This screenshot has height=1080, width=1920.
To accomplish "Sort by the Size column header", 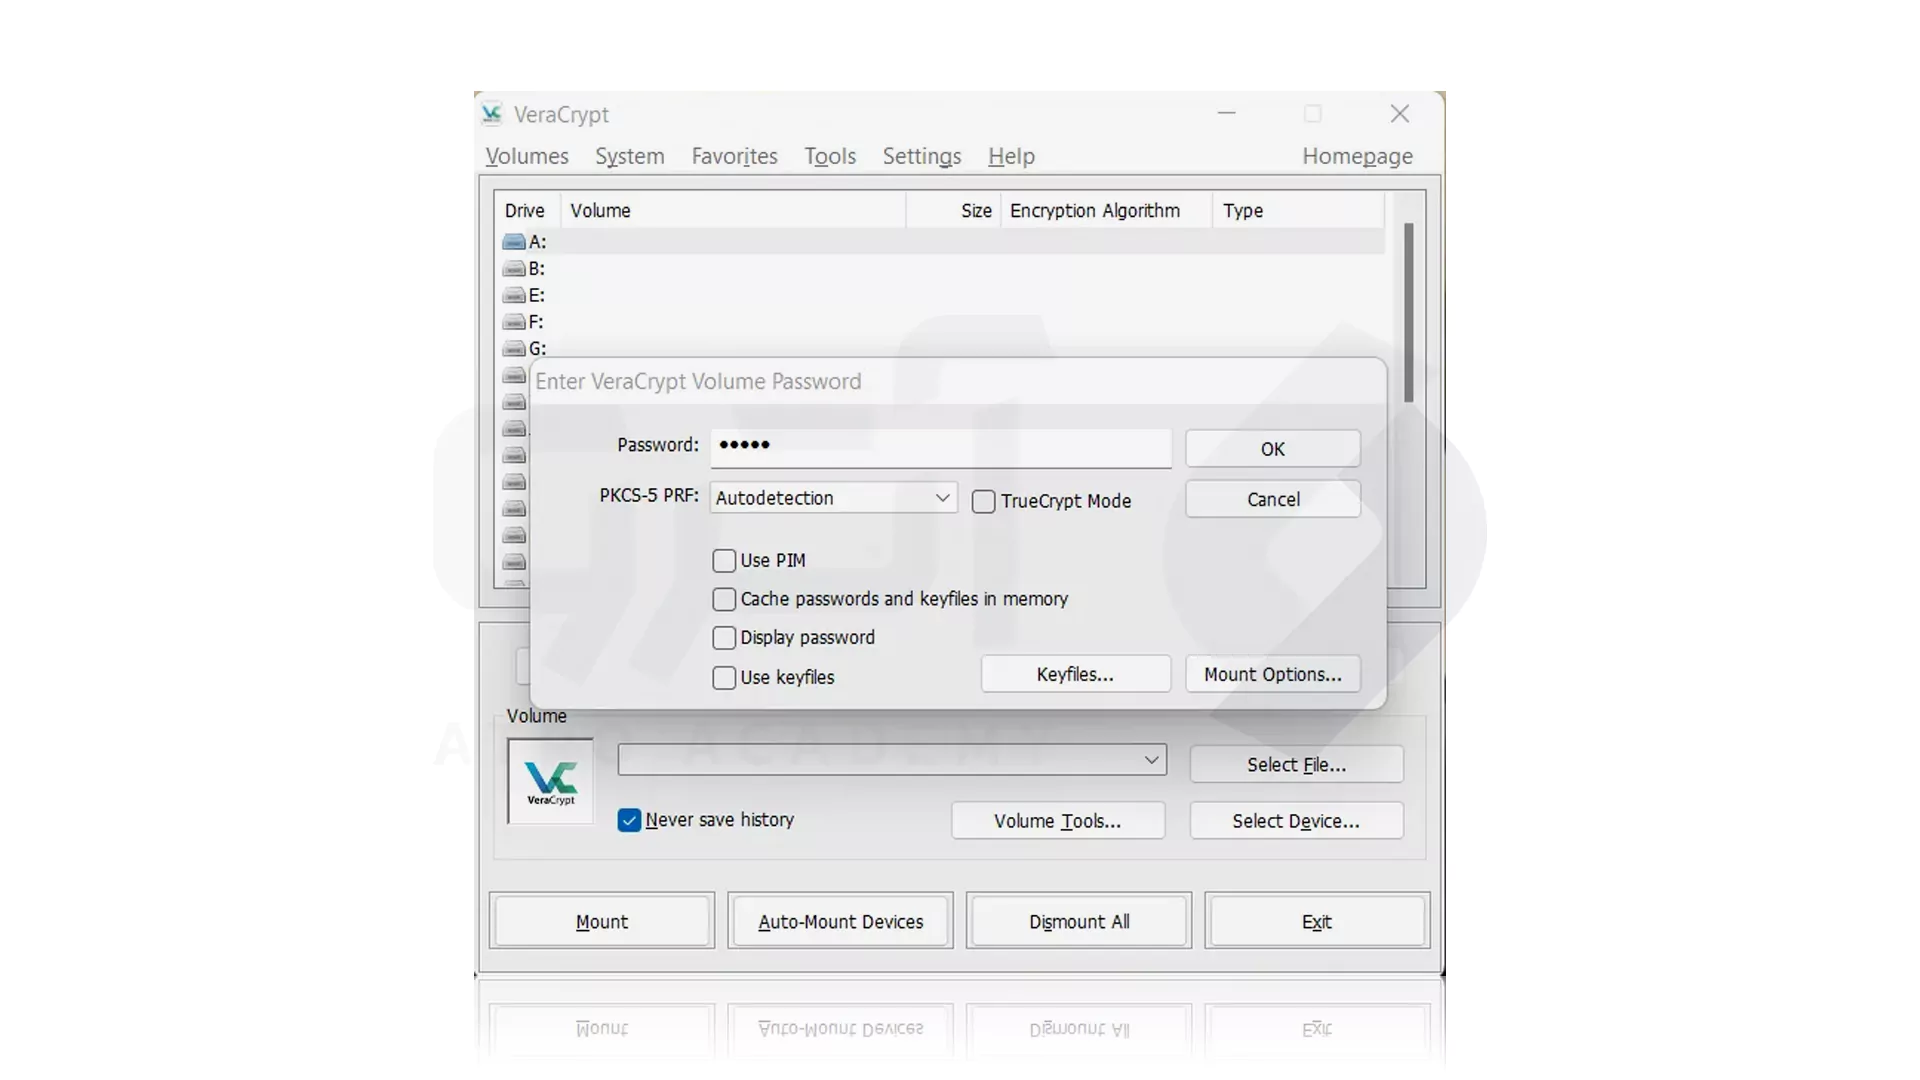I will click(x=954, y=211).
